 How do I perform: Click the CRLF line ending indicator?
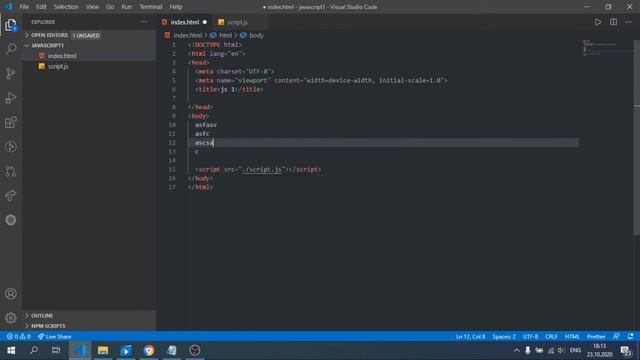[551, 336]
